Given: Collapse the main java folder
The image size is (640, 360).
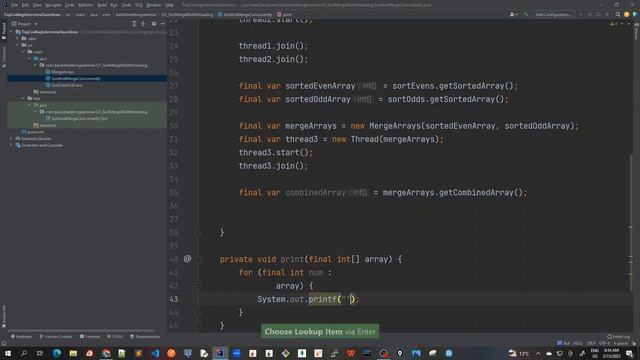Looking at the screenshot, I should point(29,58).
